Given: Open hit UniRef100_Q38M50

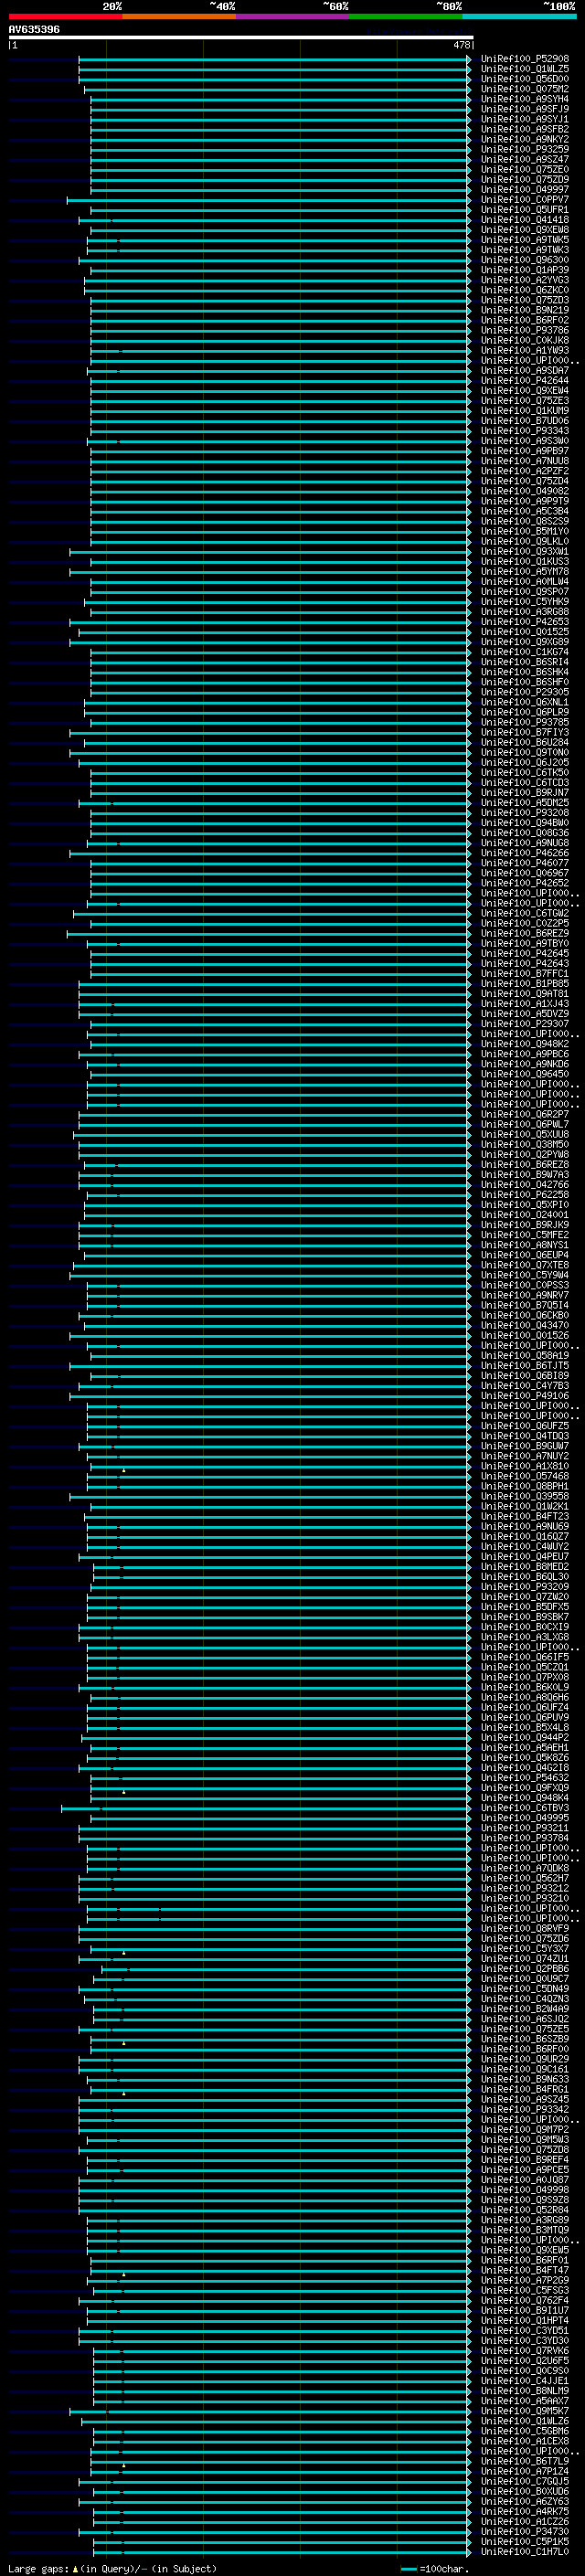Looking at the screenshot, I should pyautogui.click(x=525, y=1145).
